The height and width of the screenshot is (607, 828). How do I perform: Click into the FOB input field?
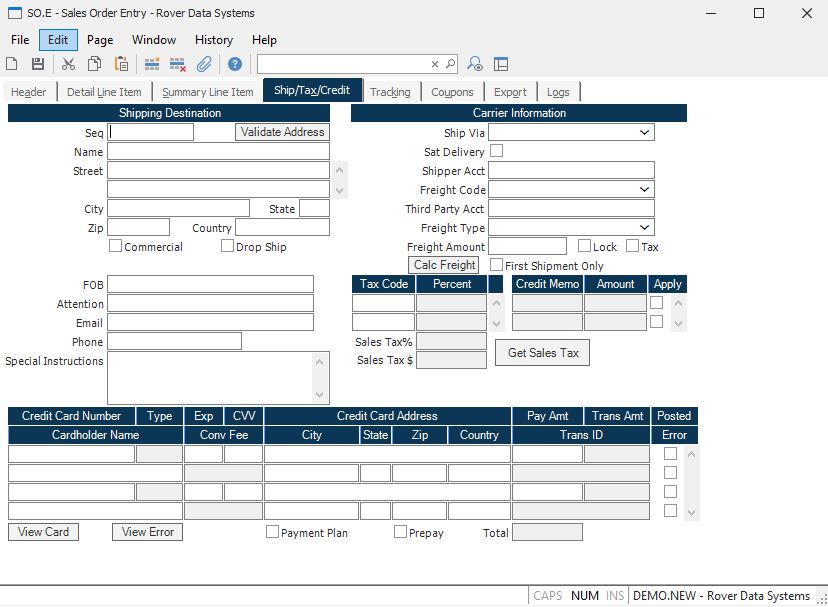click(210, 284)
